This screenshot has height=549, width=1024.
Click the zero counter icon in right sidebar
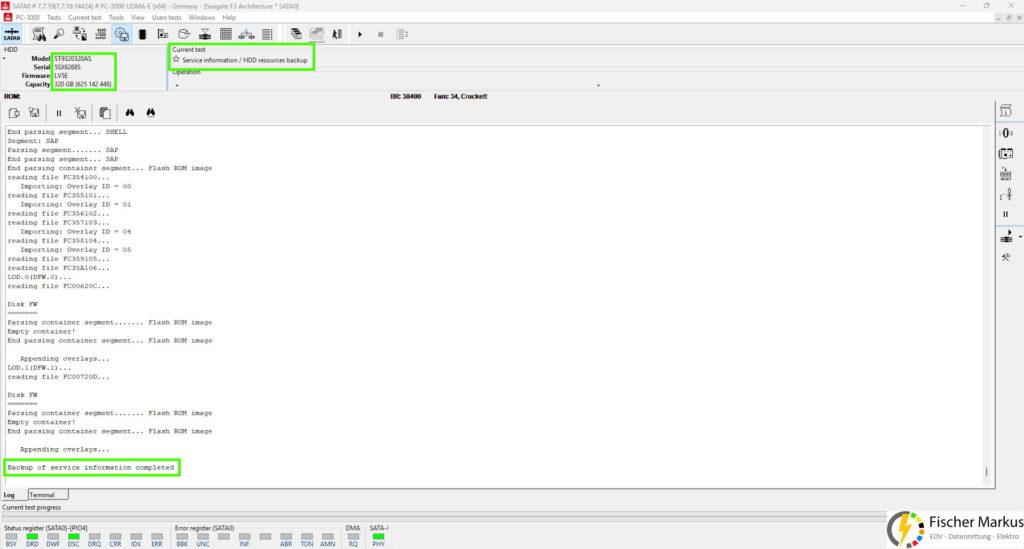[x=1006, y=133]
